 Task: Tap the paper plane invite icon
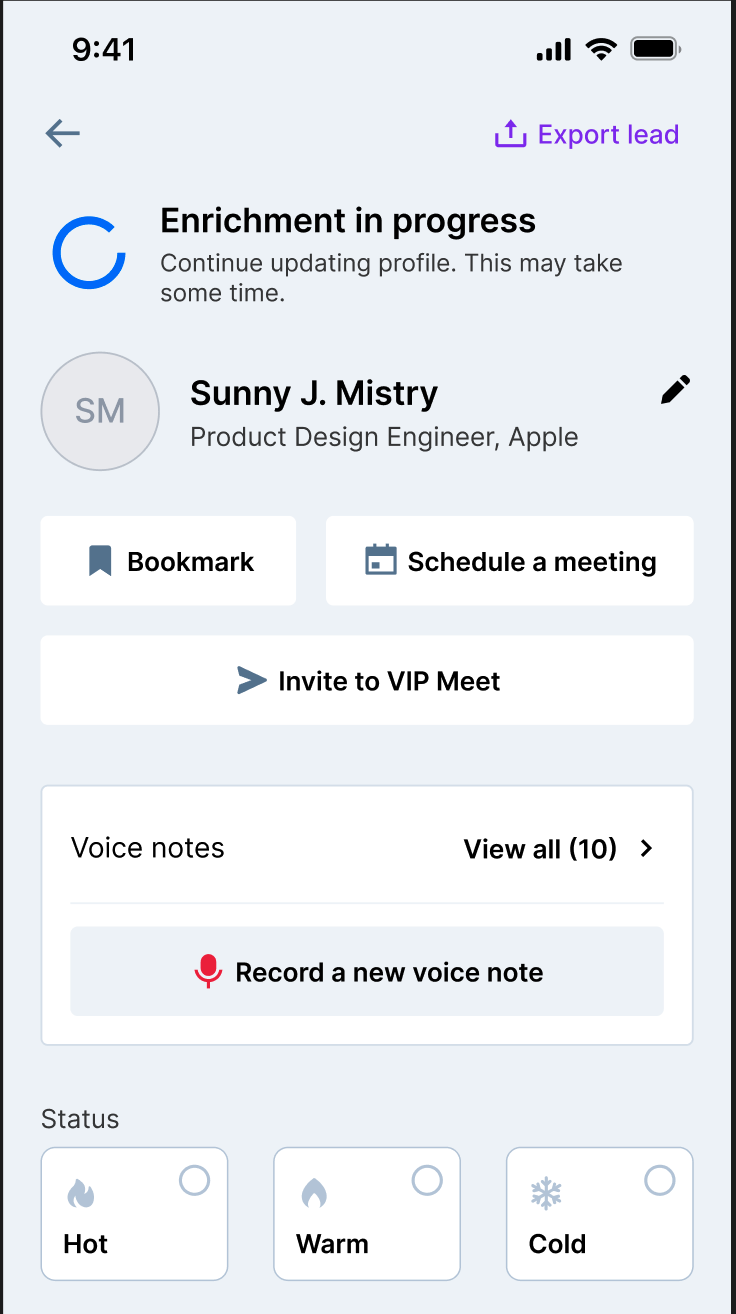point(251,681)
